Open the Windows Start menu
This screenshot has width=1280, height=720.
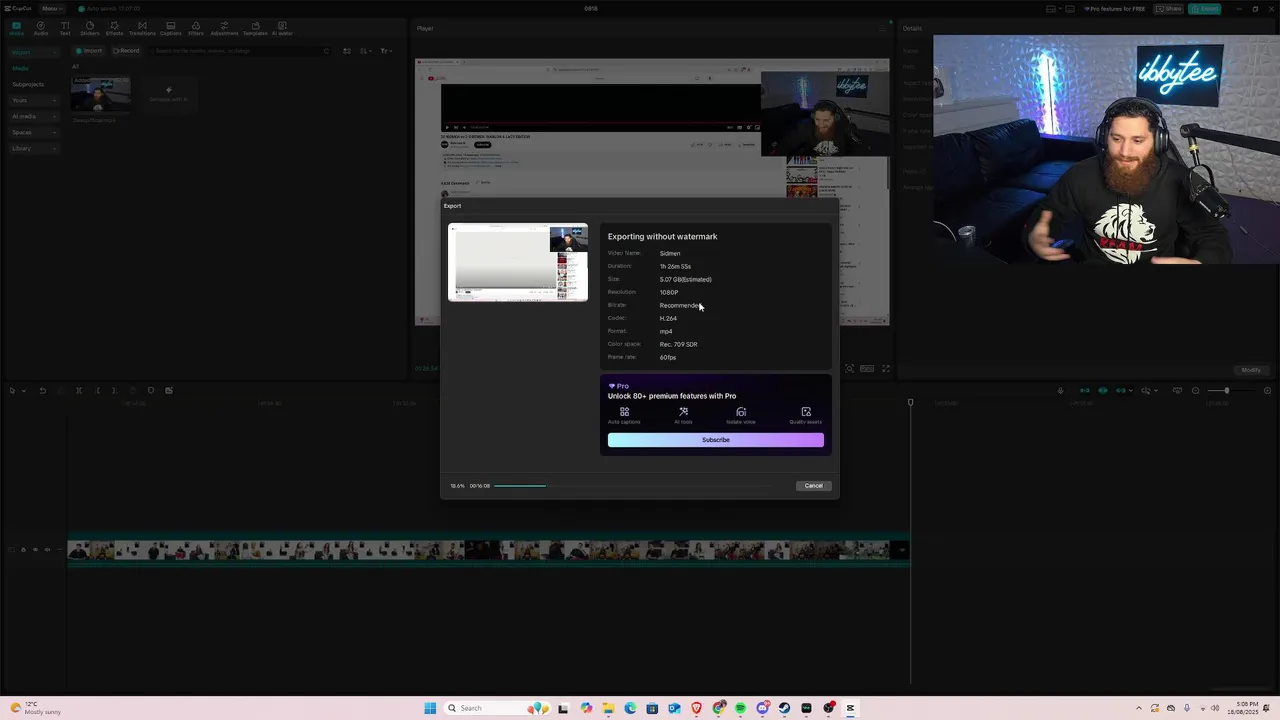[x=430, y=708]
